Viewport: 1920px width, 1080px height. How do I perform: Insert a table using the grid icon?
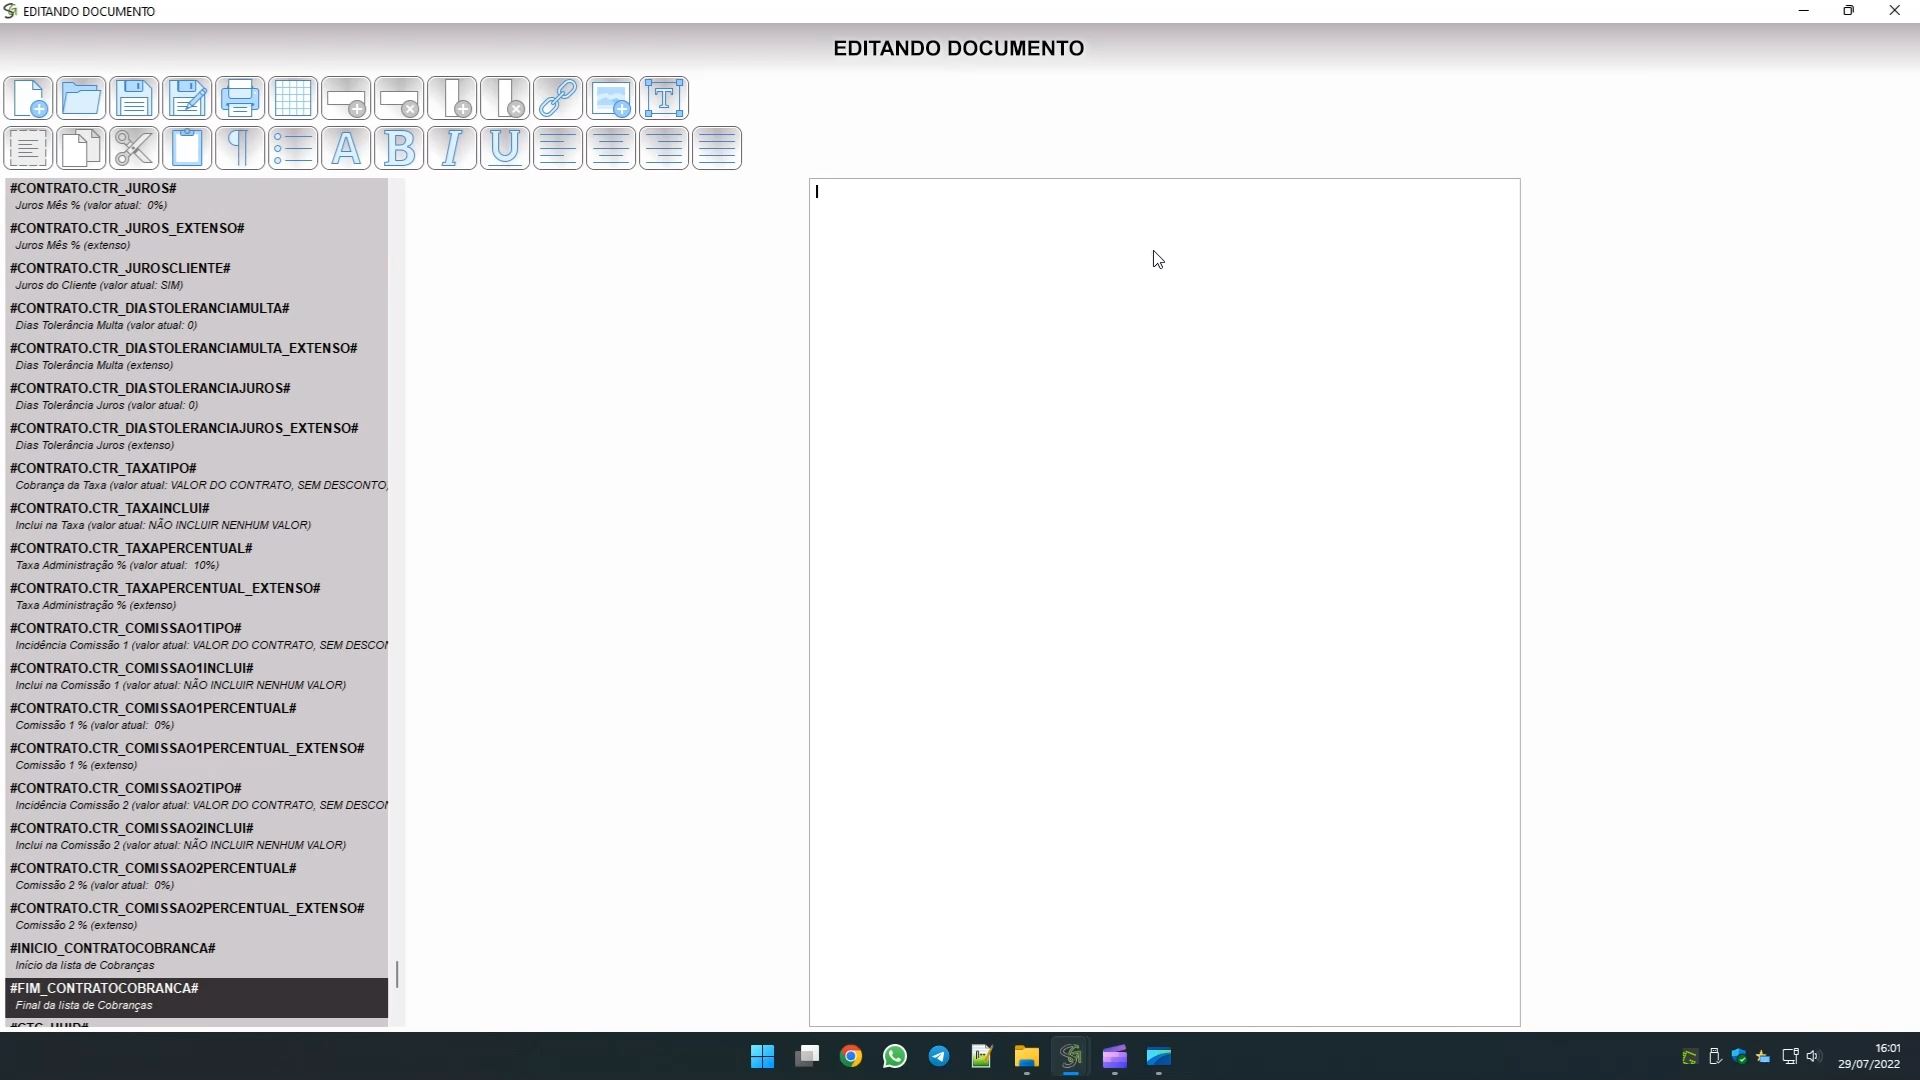point(293,98)
